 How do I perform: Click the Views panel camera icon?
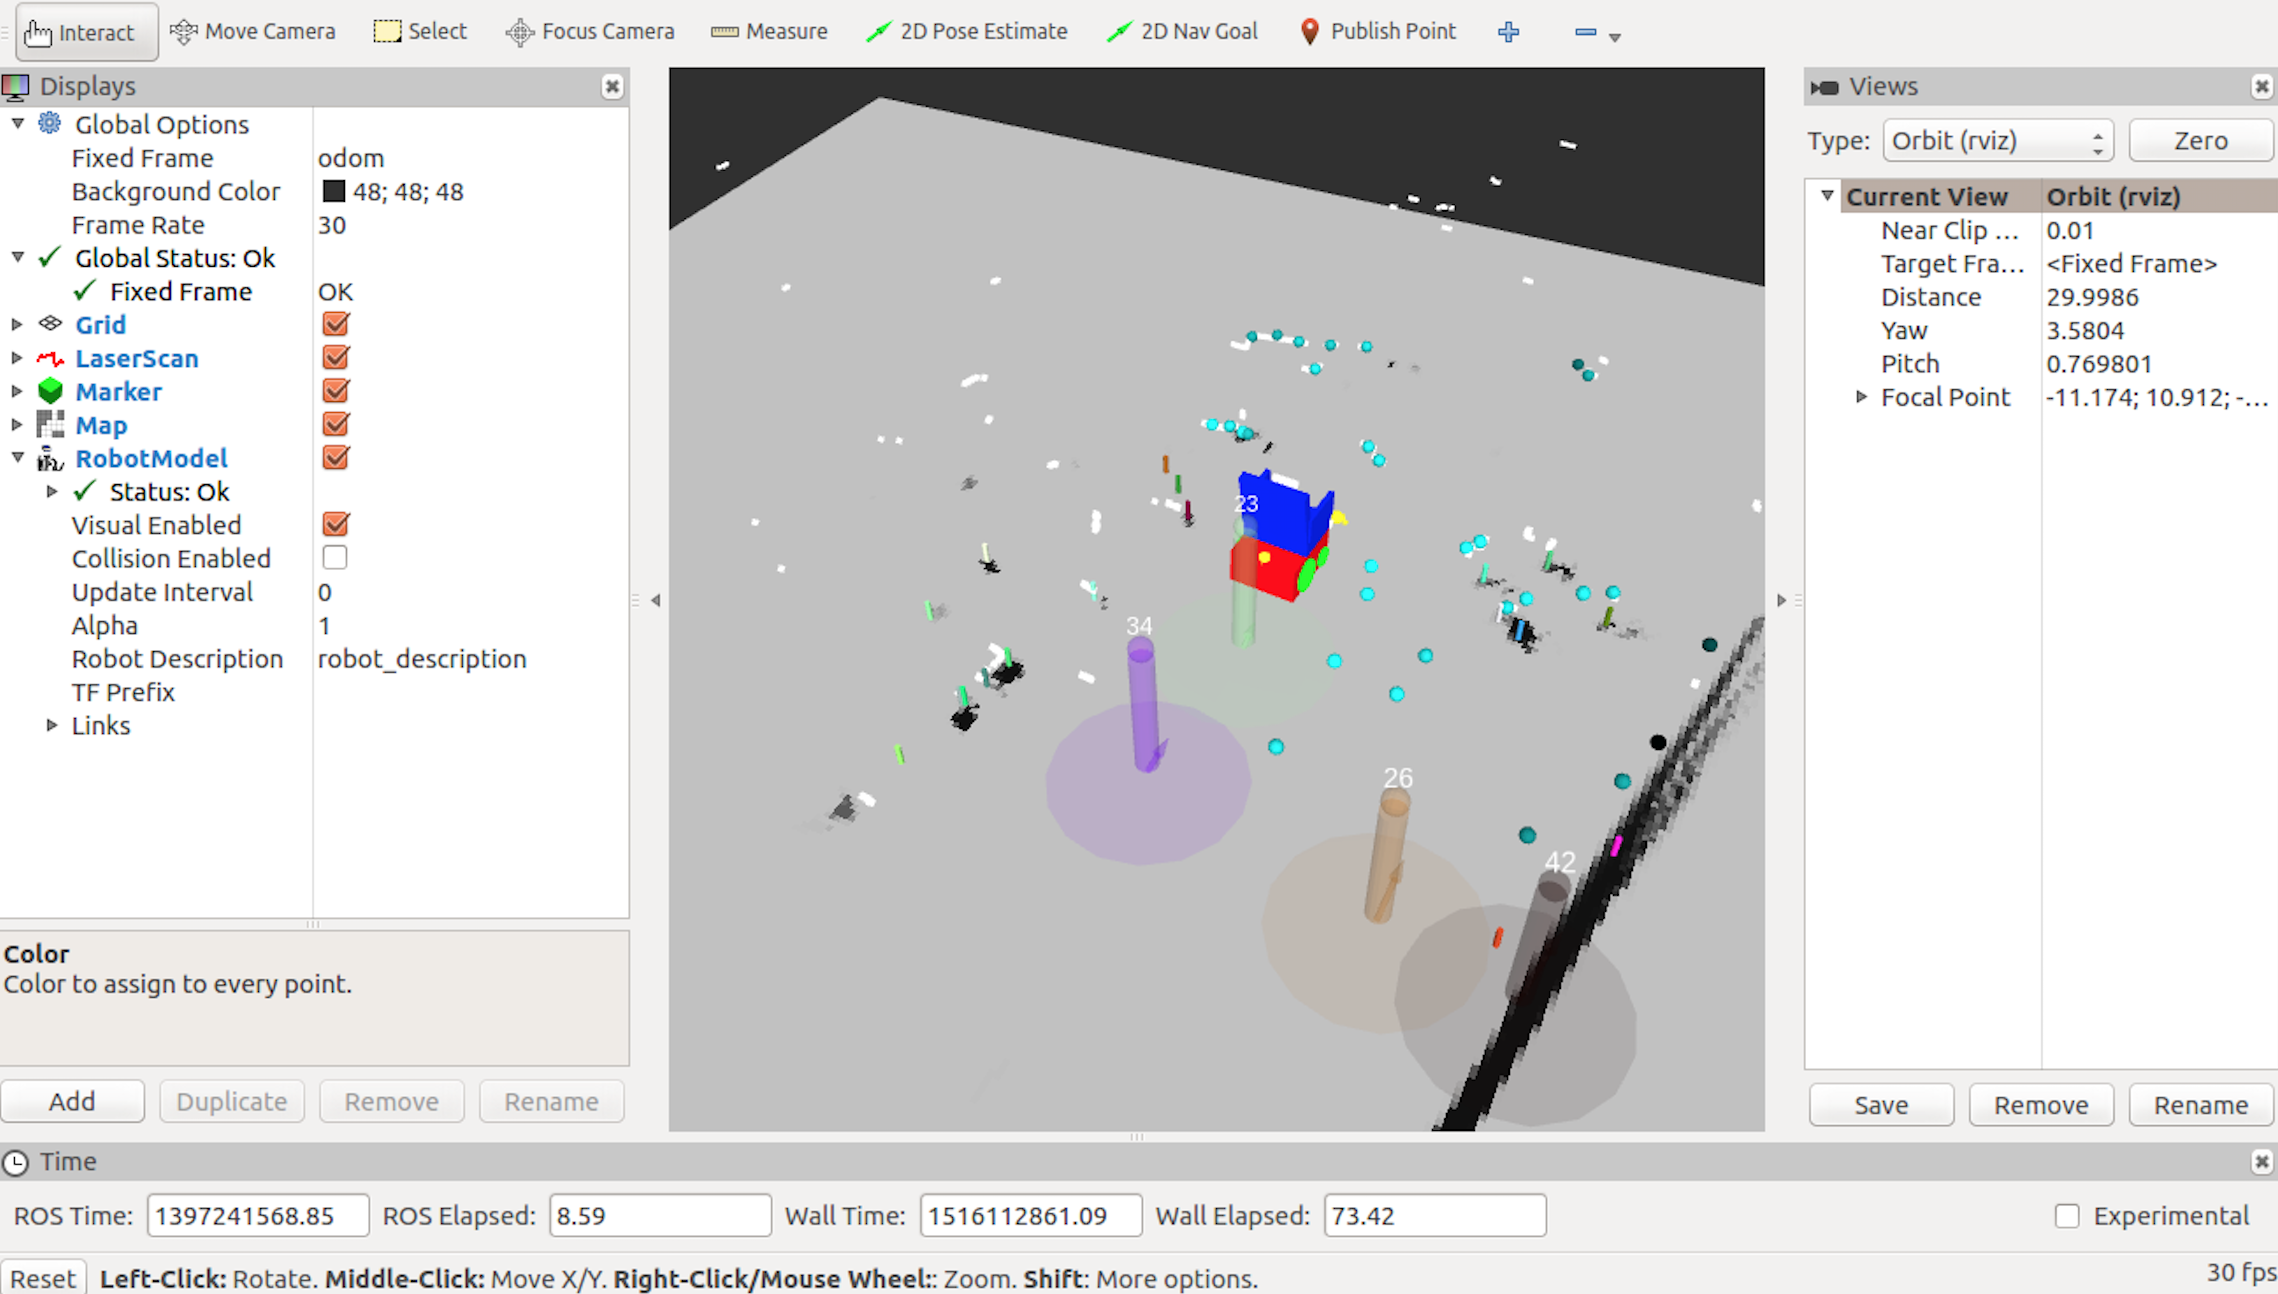pos(1824,87)
